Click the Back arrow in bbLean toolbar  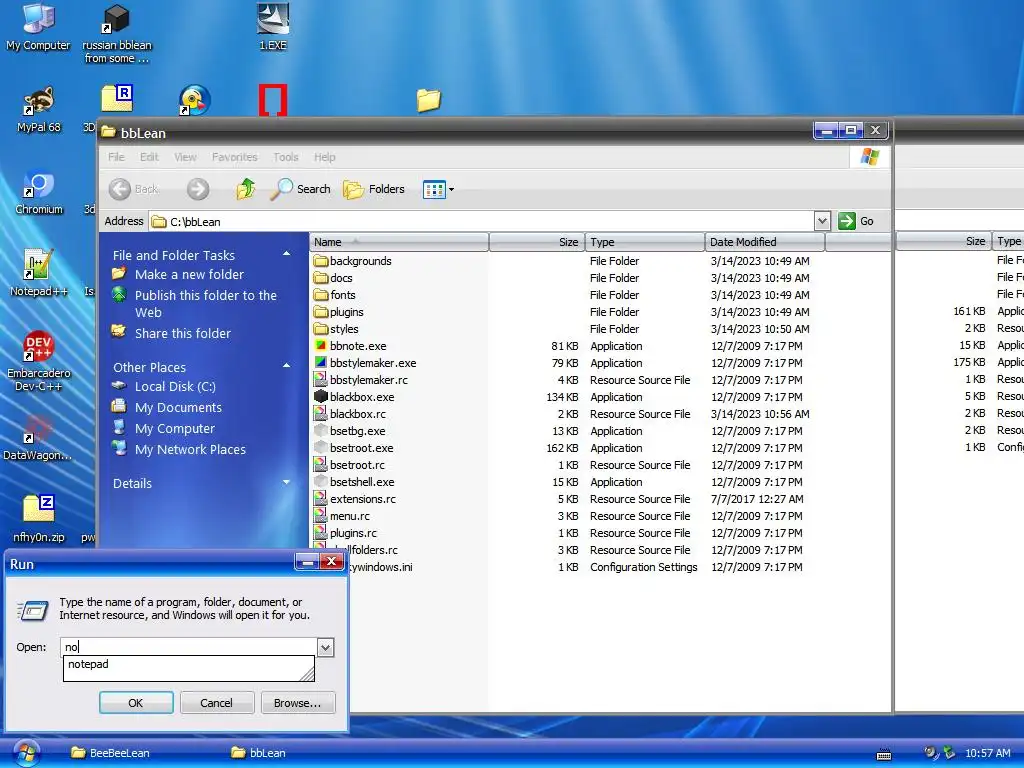tap(134, 189)
